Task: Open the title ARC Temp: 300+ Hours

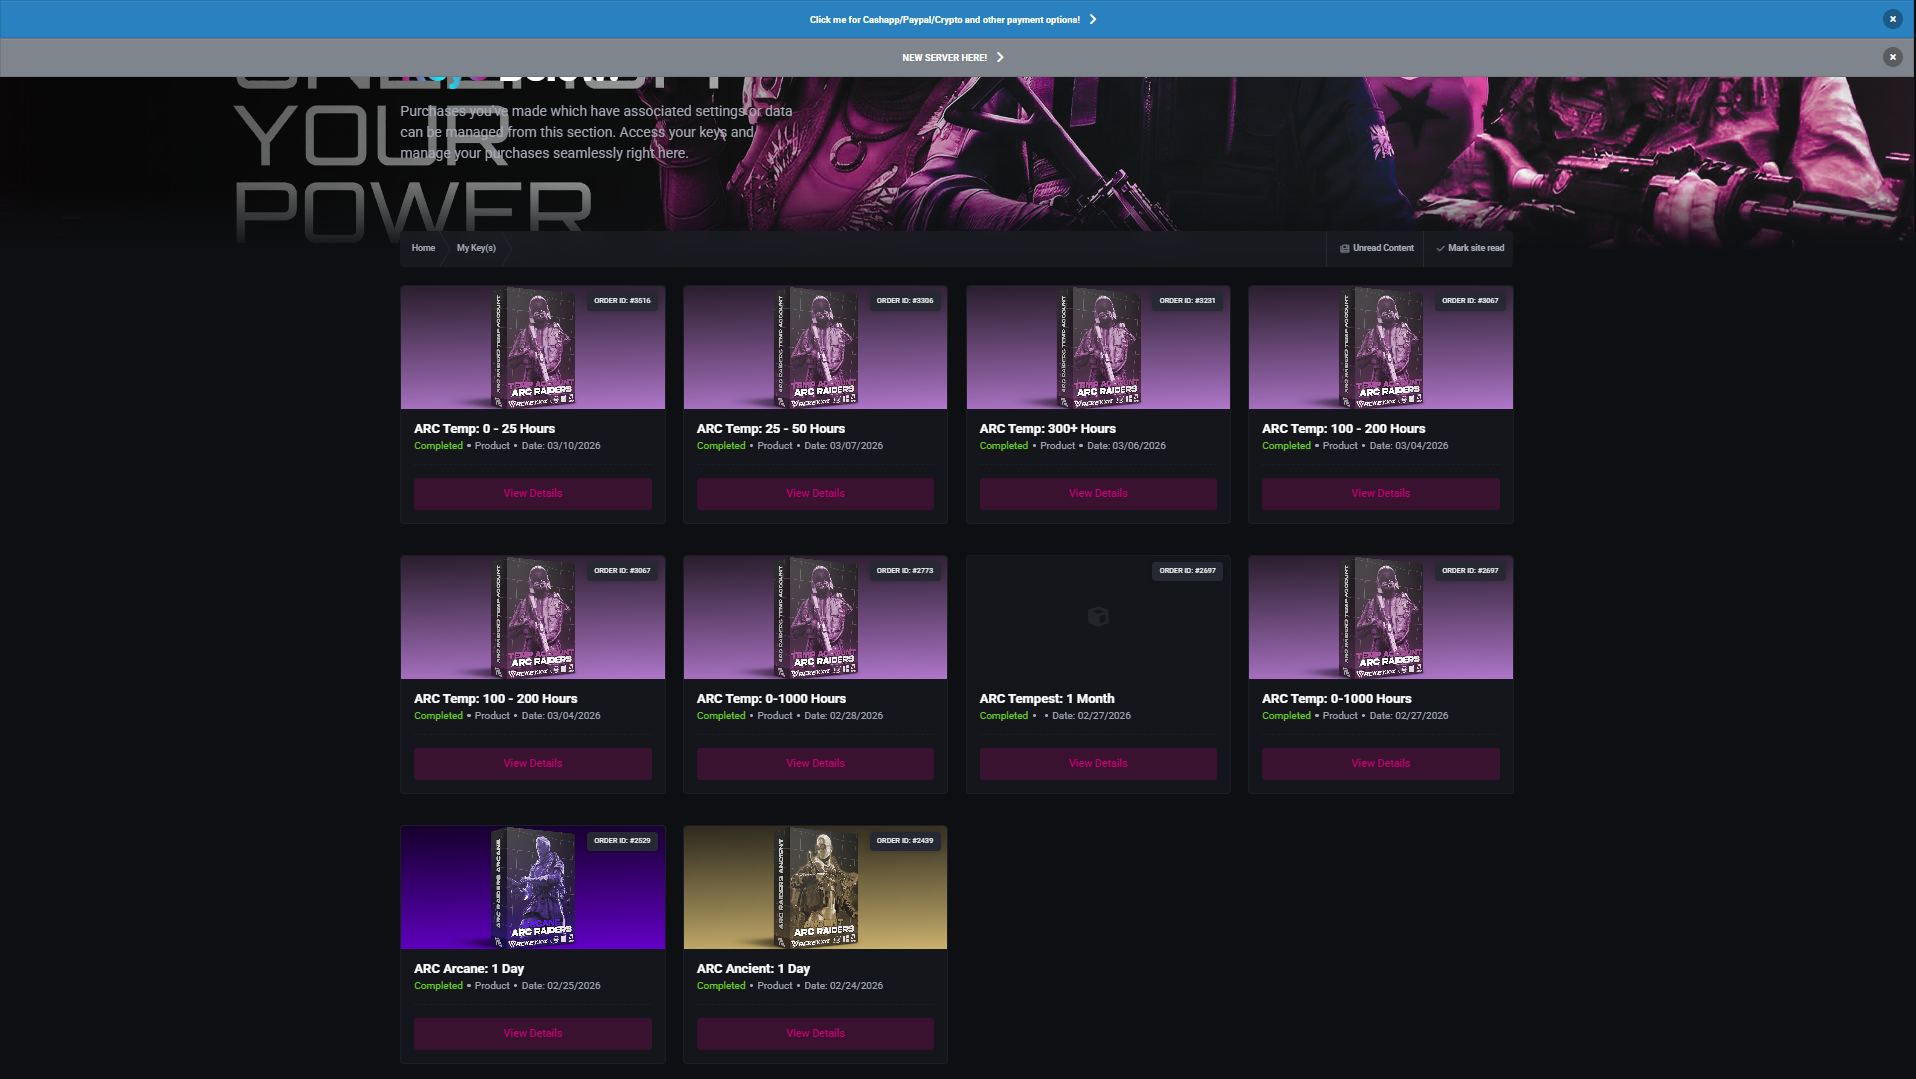Action: (x=1047, y=429)
